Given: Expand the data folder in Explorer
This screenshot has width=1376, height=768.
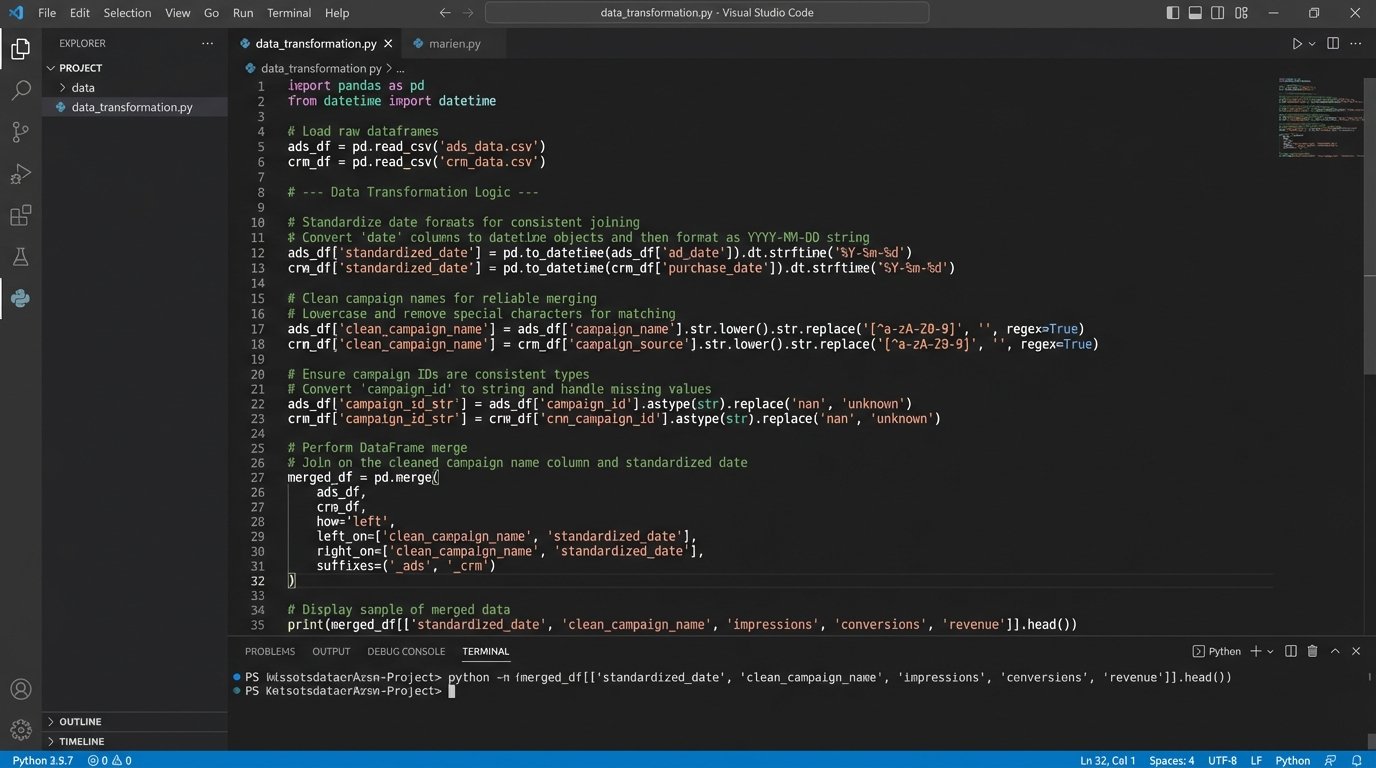Looking at the screenshot, I should coord(83,88).
